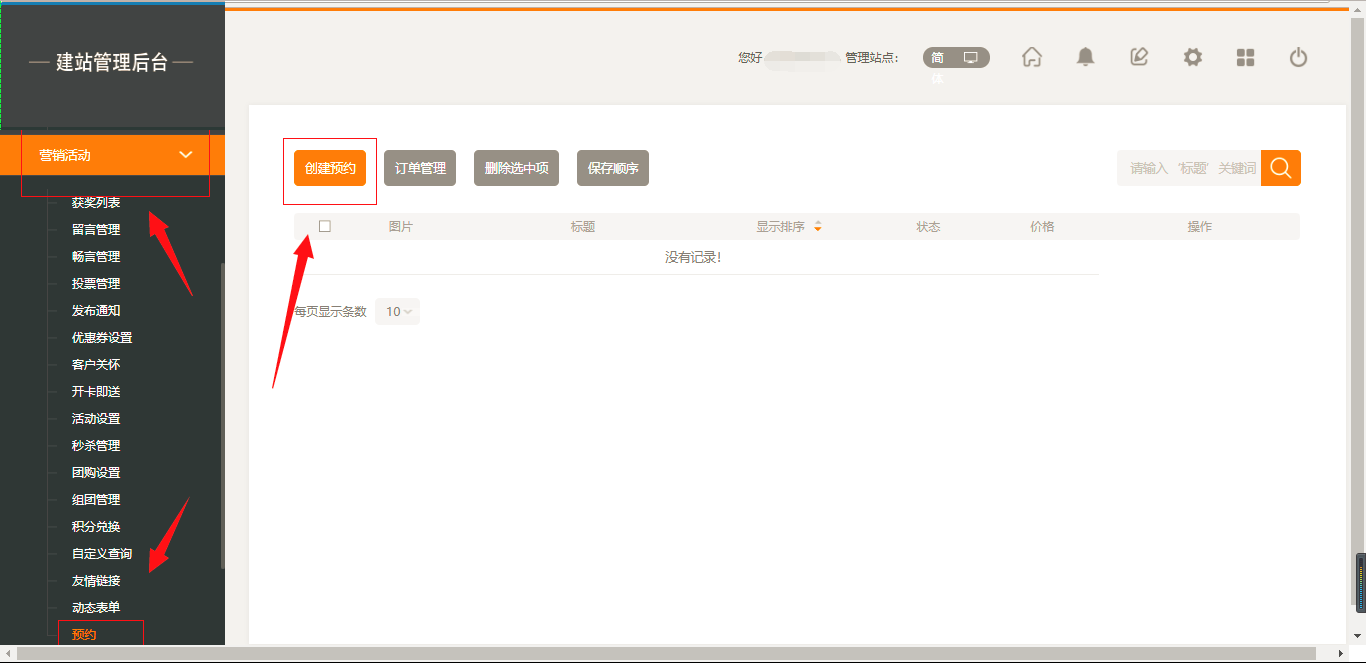Select 预约 in the sidebar menu
Viewport: 1366px width, 663px height.
pos(85,634)
